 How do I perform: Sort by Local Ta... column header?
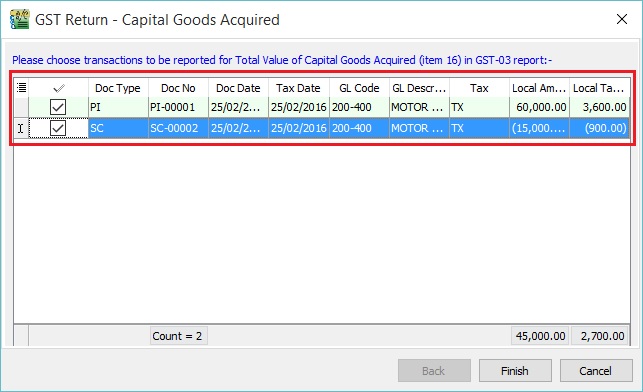pyautogui.click(x=599, y=88)
